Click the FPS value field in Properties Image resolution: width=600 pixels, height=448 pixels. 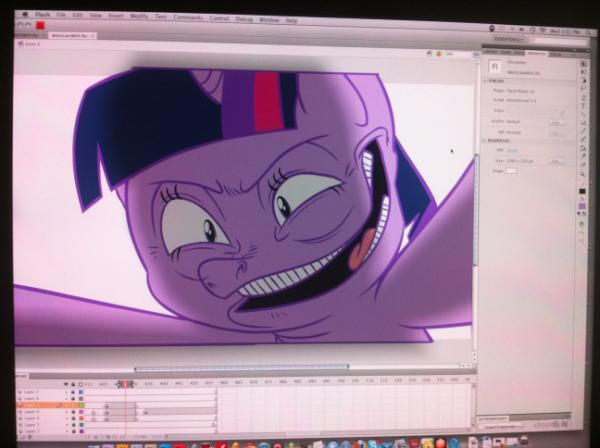pyautogui.click(x=512, y=150)
